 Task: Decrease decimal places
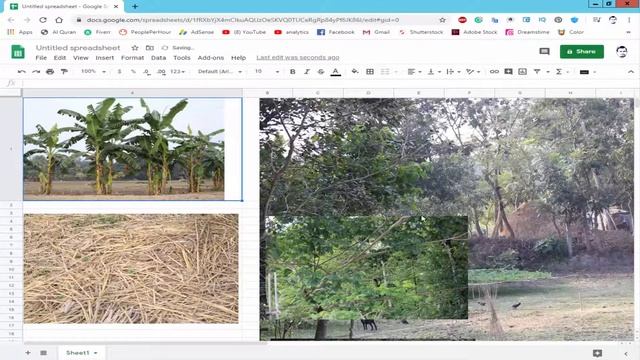pyautogui.click(x=147, y=71)
